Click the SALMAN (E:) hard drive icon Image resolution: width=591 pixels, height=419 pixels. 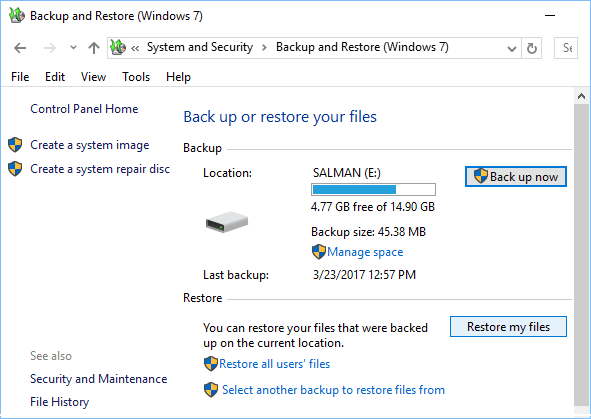point(227,222)
